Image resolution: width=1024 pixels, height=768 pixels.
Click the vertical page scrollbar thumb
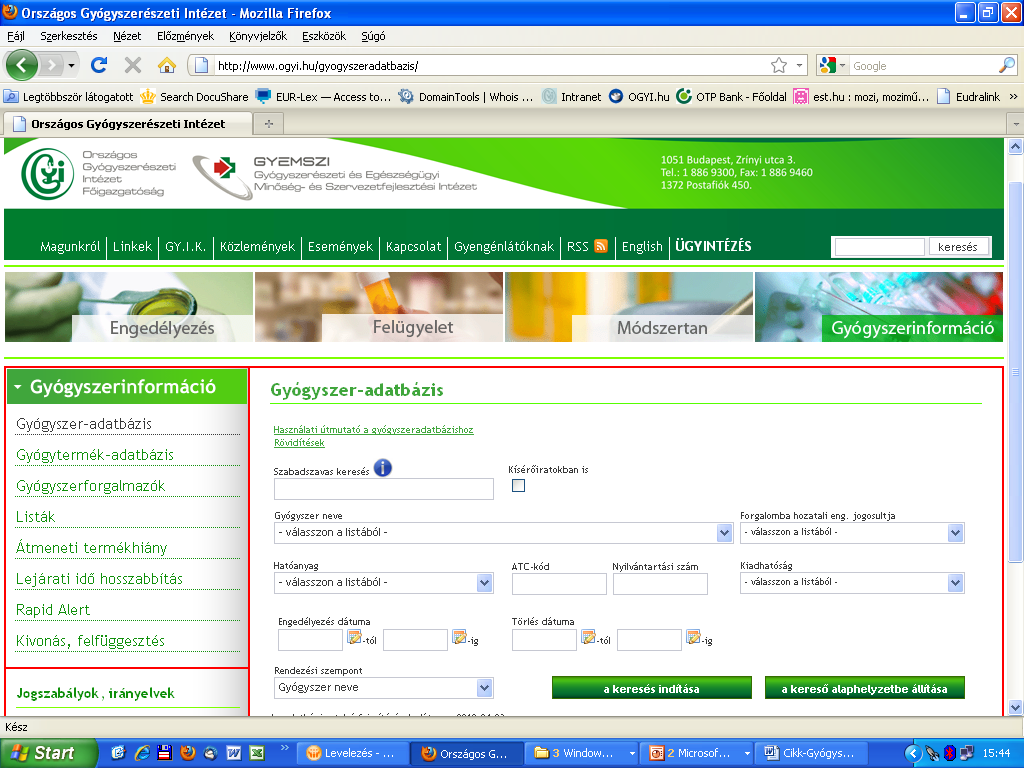click(1016, 372)
